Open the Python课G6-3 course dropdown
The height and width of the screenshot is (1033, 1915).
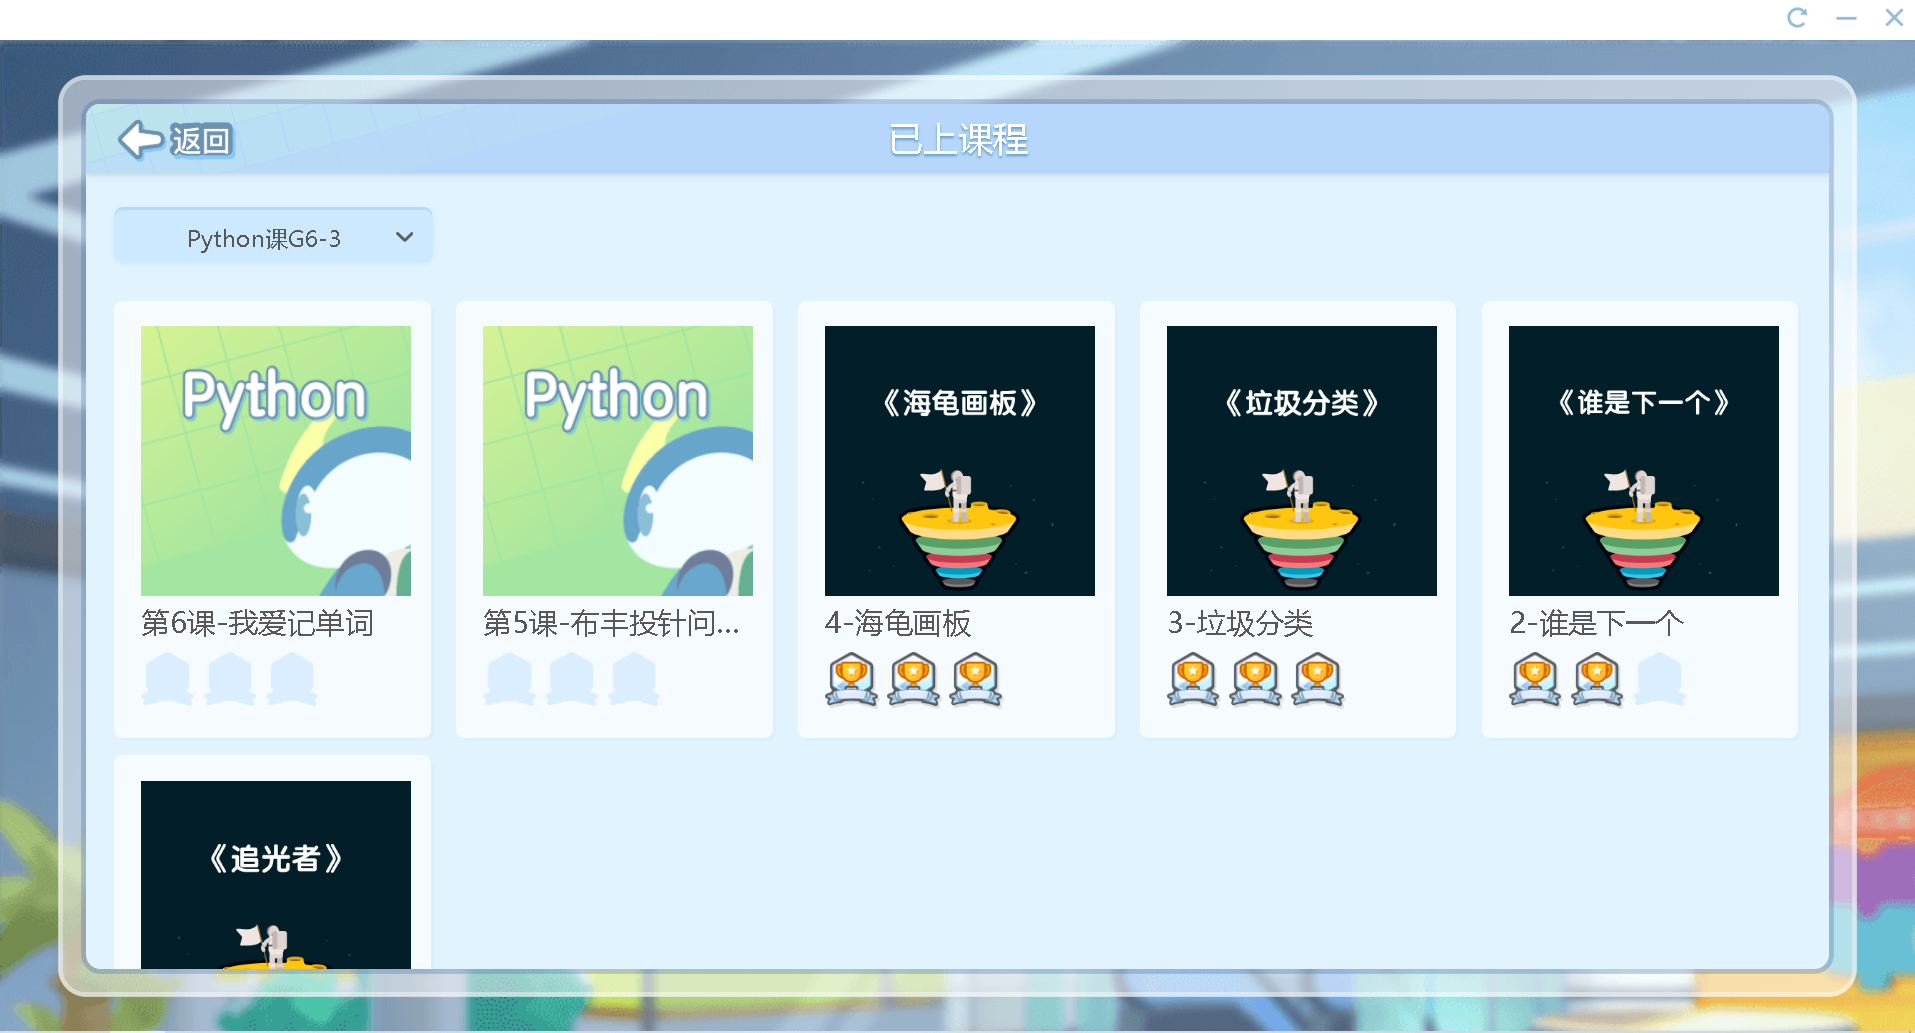tap(273, 238)
